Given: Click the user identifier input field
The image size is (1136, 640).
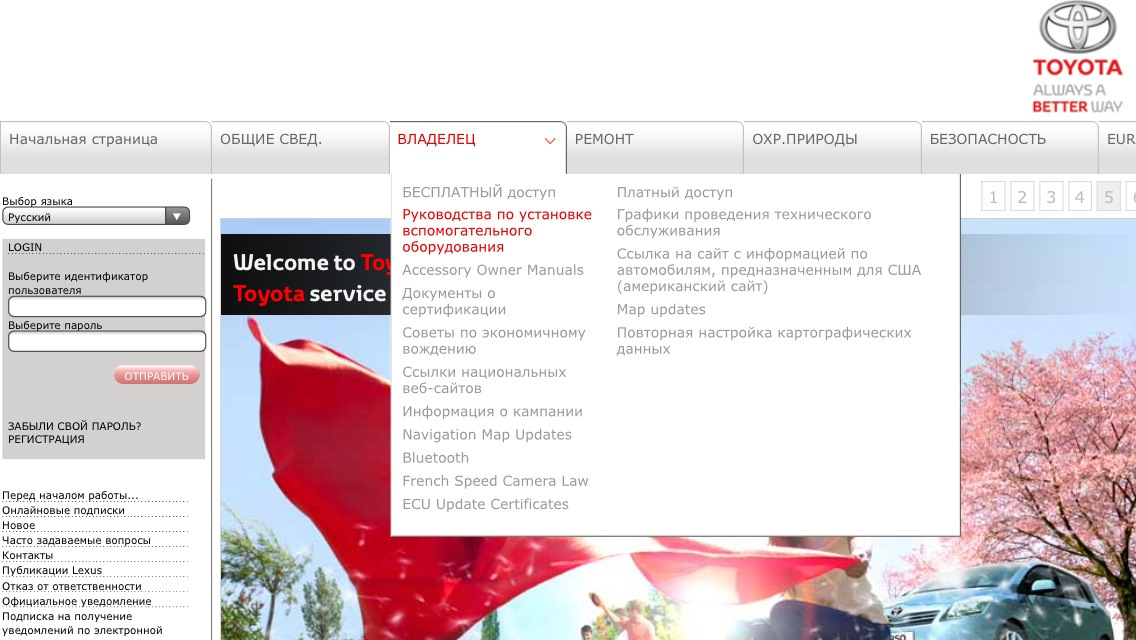Looking at the screenshot, I should 106,307.
